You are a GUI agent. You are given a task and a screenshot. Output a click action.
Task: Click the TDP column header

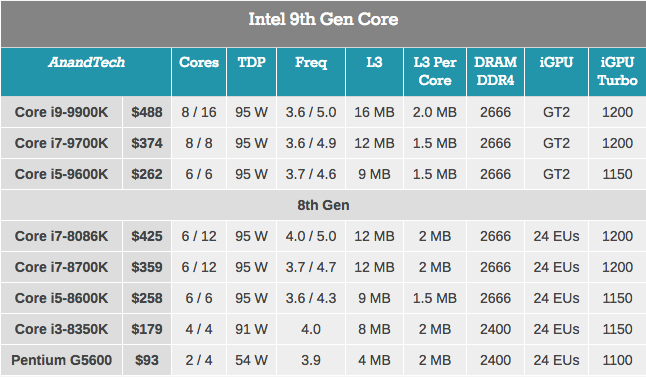(x=251, y=72)
